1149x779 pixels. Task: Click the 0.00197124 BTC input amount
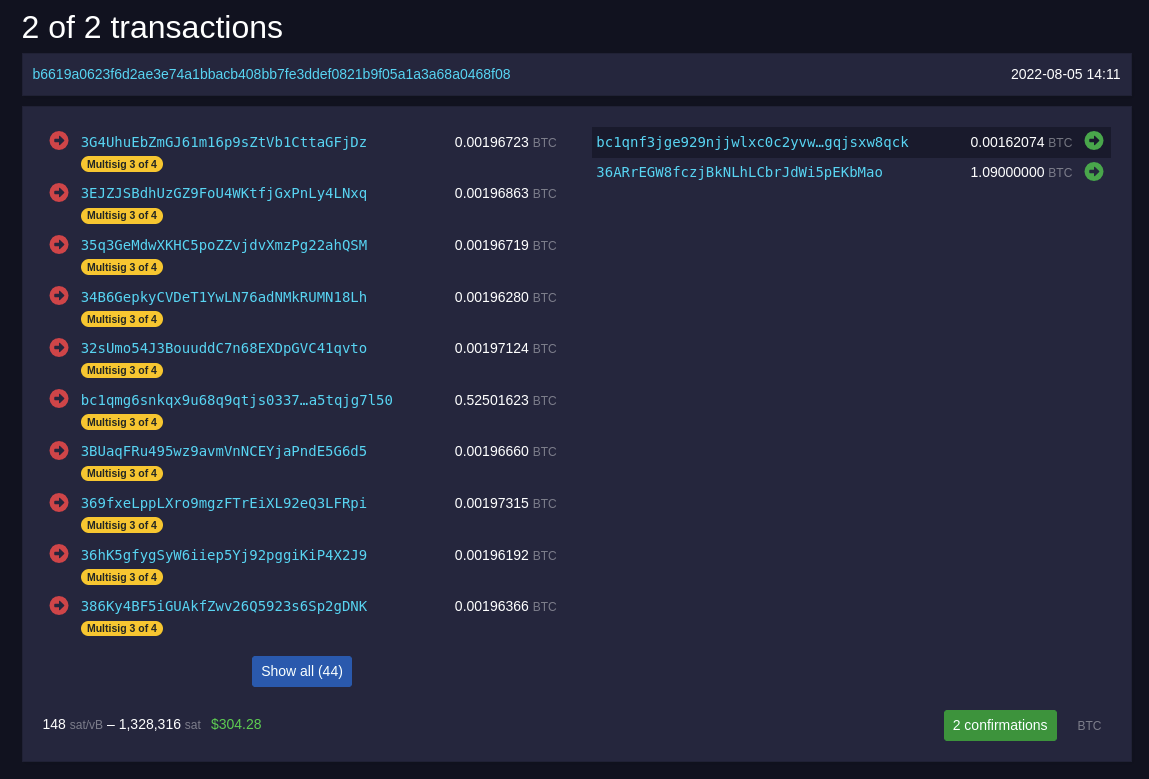tap(505, 348)
